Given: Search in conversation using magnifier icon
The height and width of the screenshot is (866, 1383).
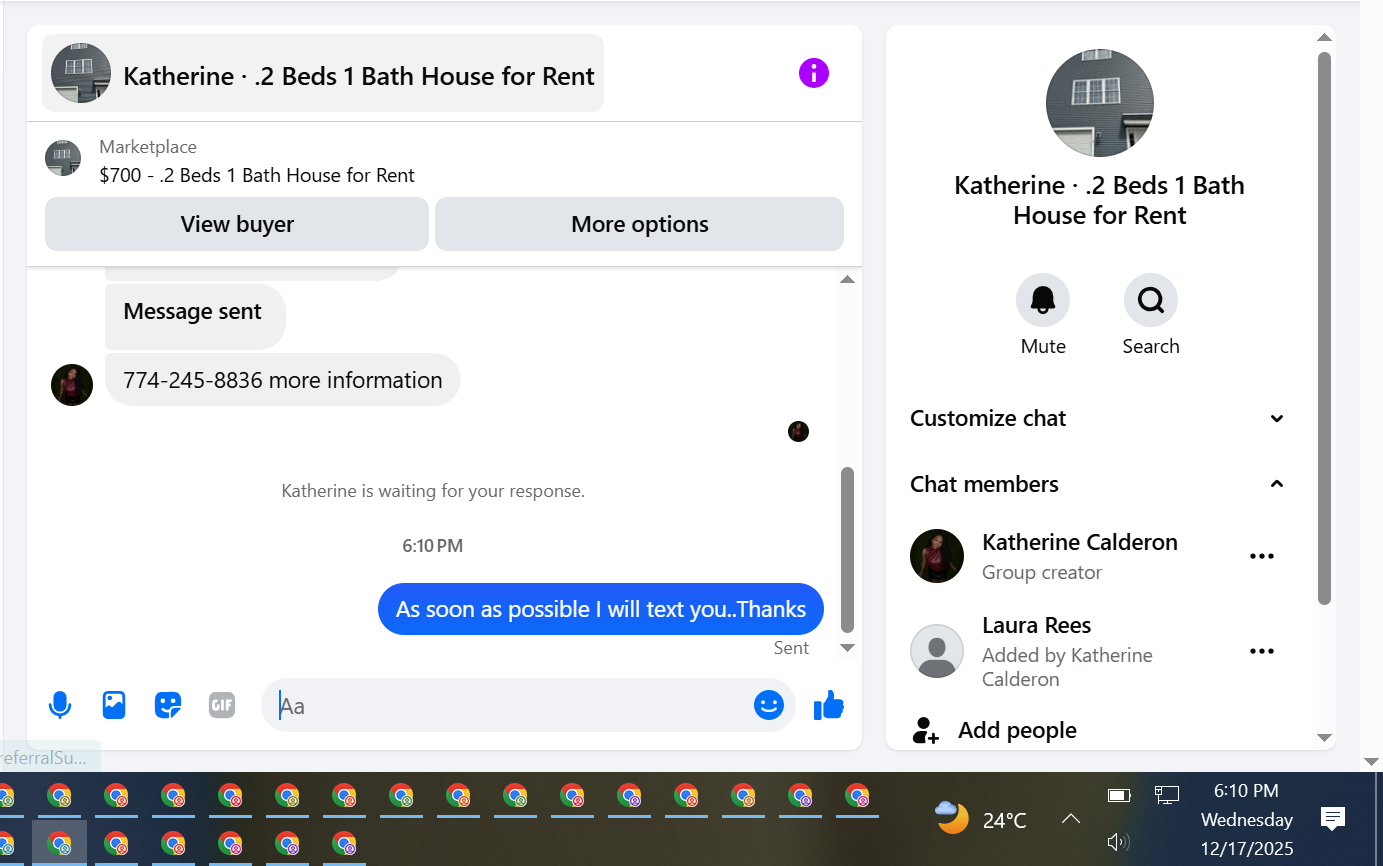Looking at the screenshot, I should point(1151,300).
